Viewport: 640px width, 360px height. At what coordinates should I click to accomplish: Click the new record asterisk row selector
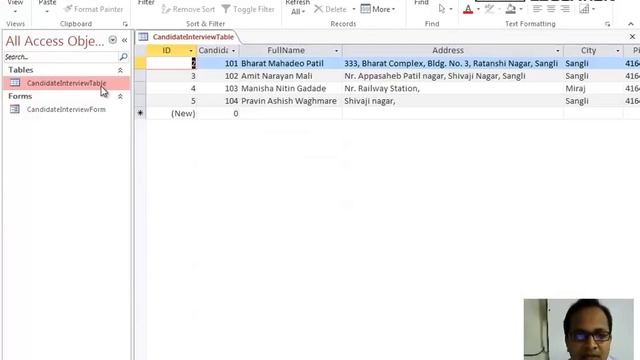(140, 113)
